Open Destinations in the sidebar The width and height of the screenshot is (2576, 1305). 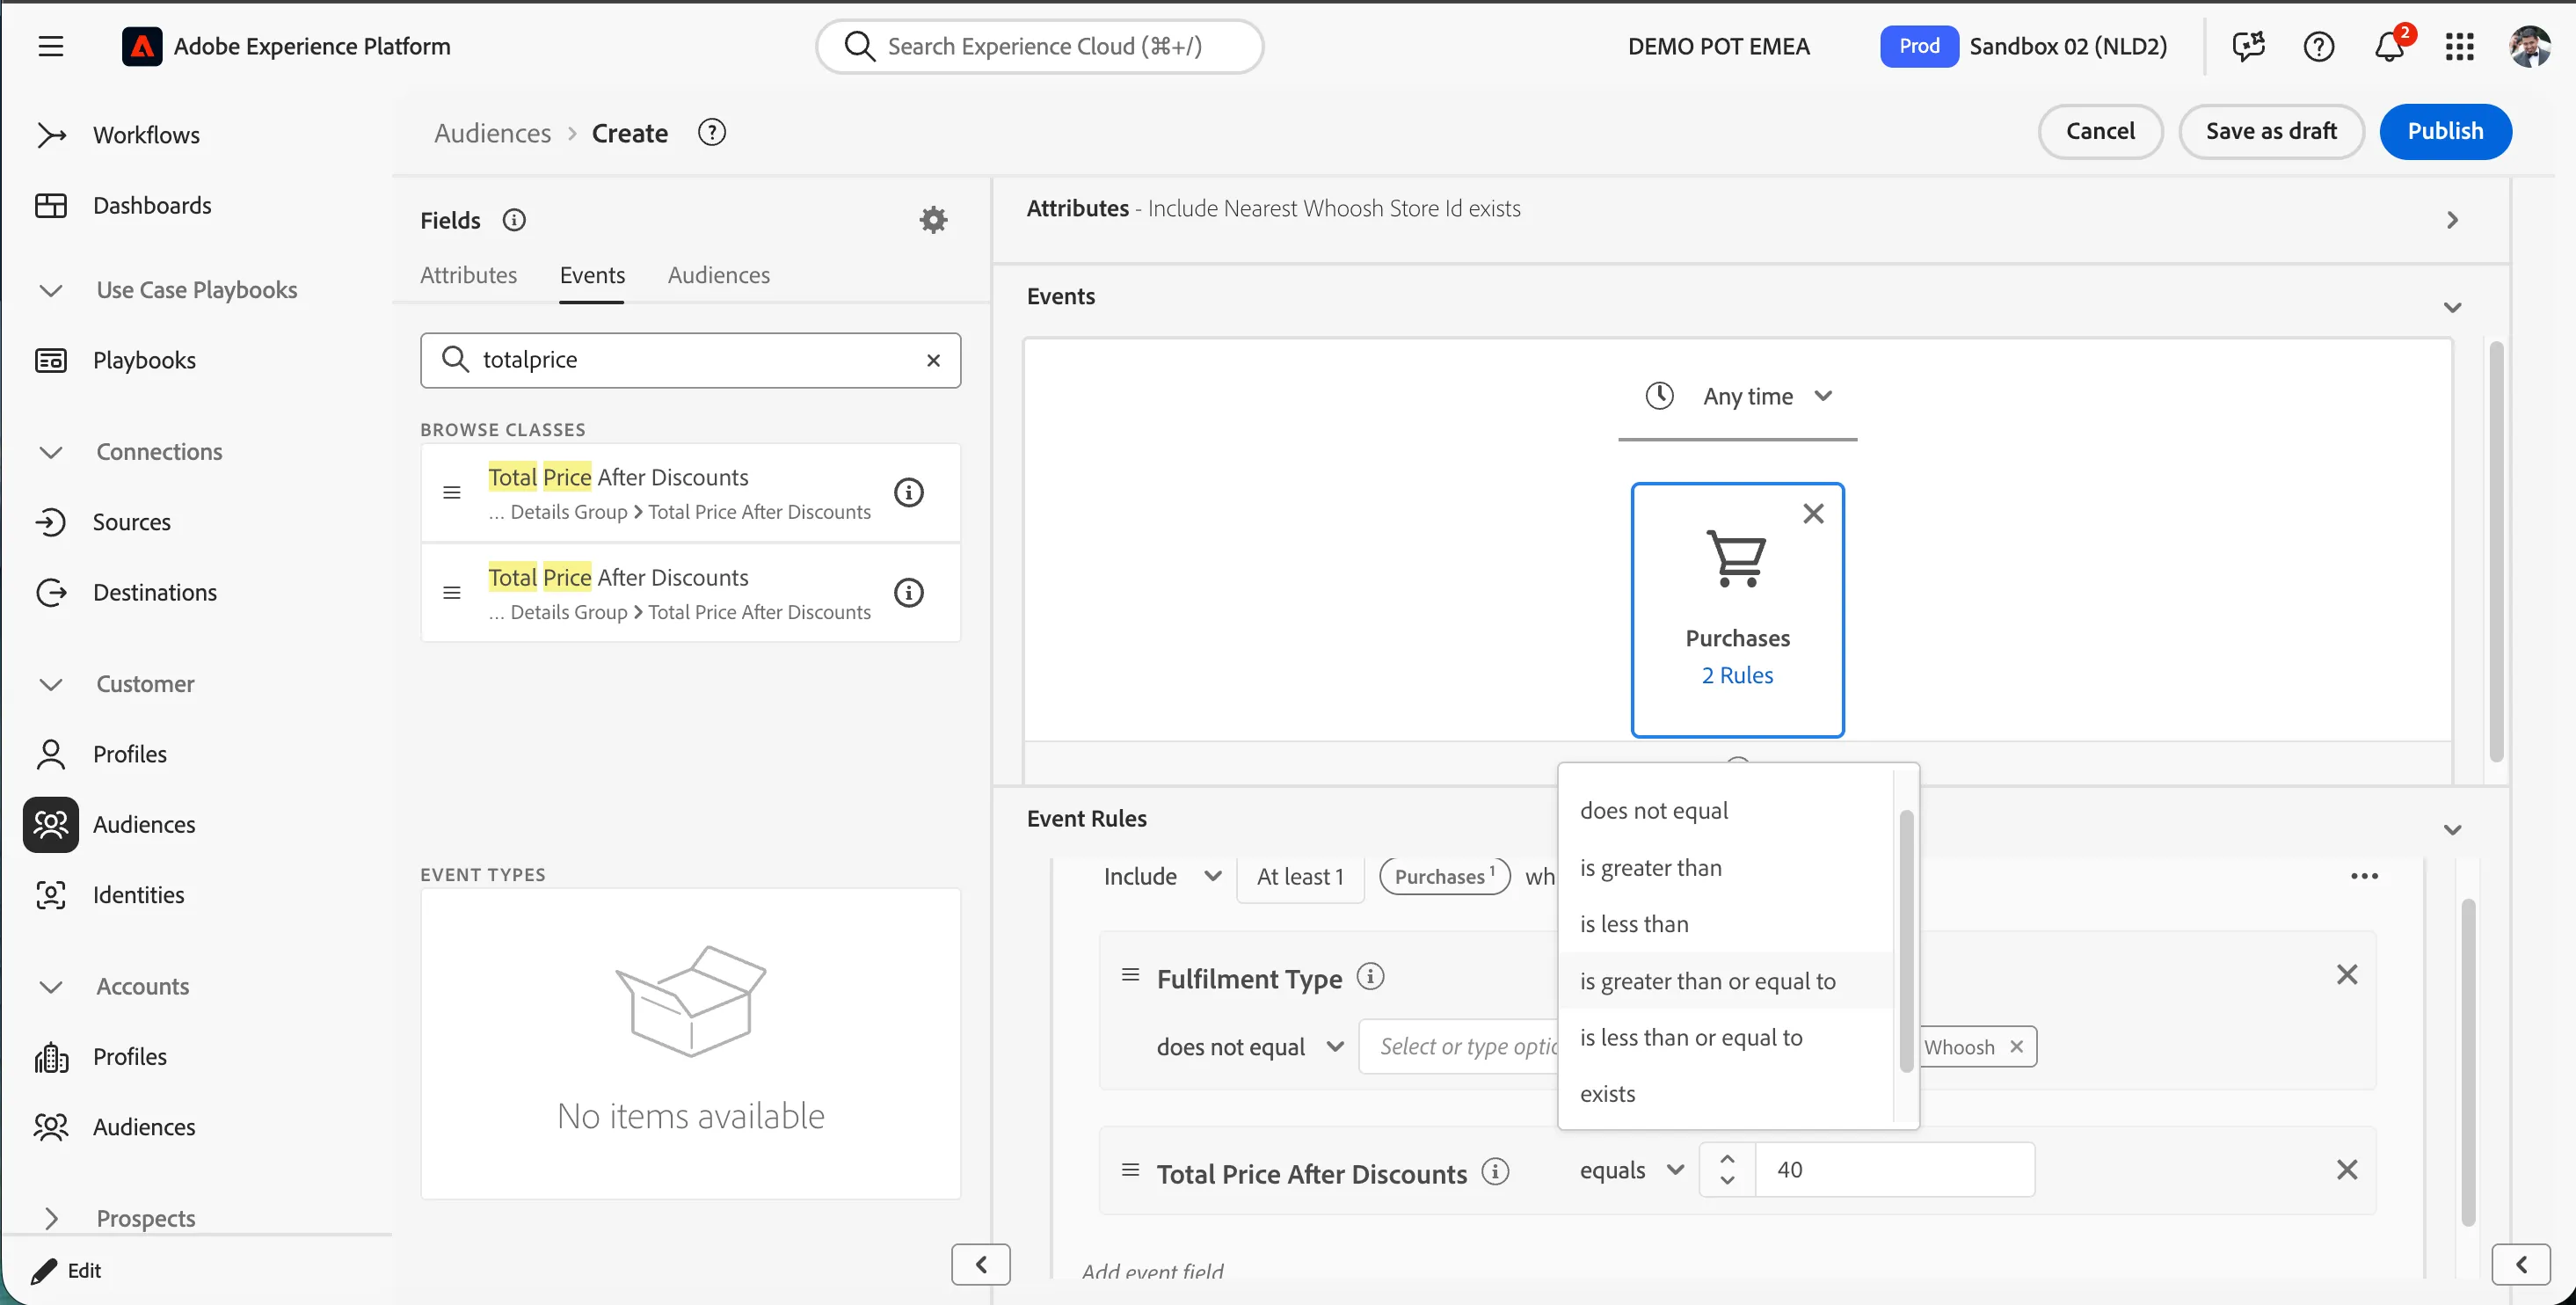pyautogui.click(x=154, y=592)
